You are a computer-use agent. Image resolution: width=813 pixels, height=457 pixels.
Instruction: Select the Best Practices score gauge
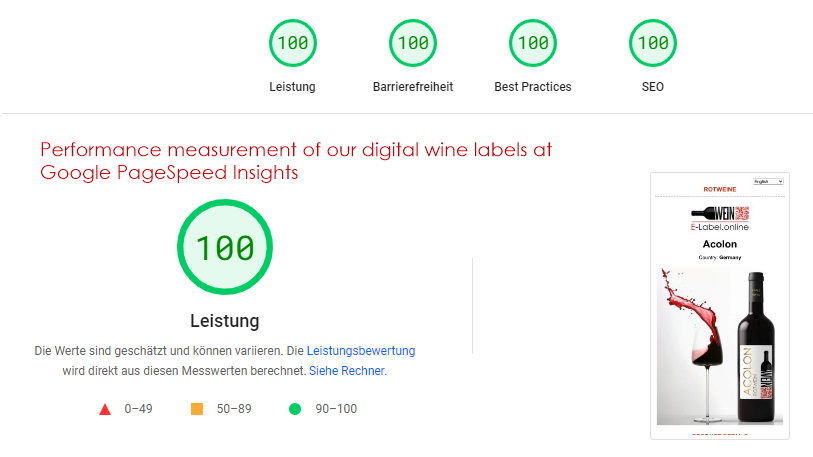[533, 43]
